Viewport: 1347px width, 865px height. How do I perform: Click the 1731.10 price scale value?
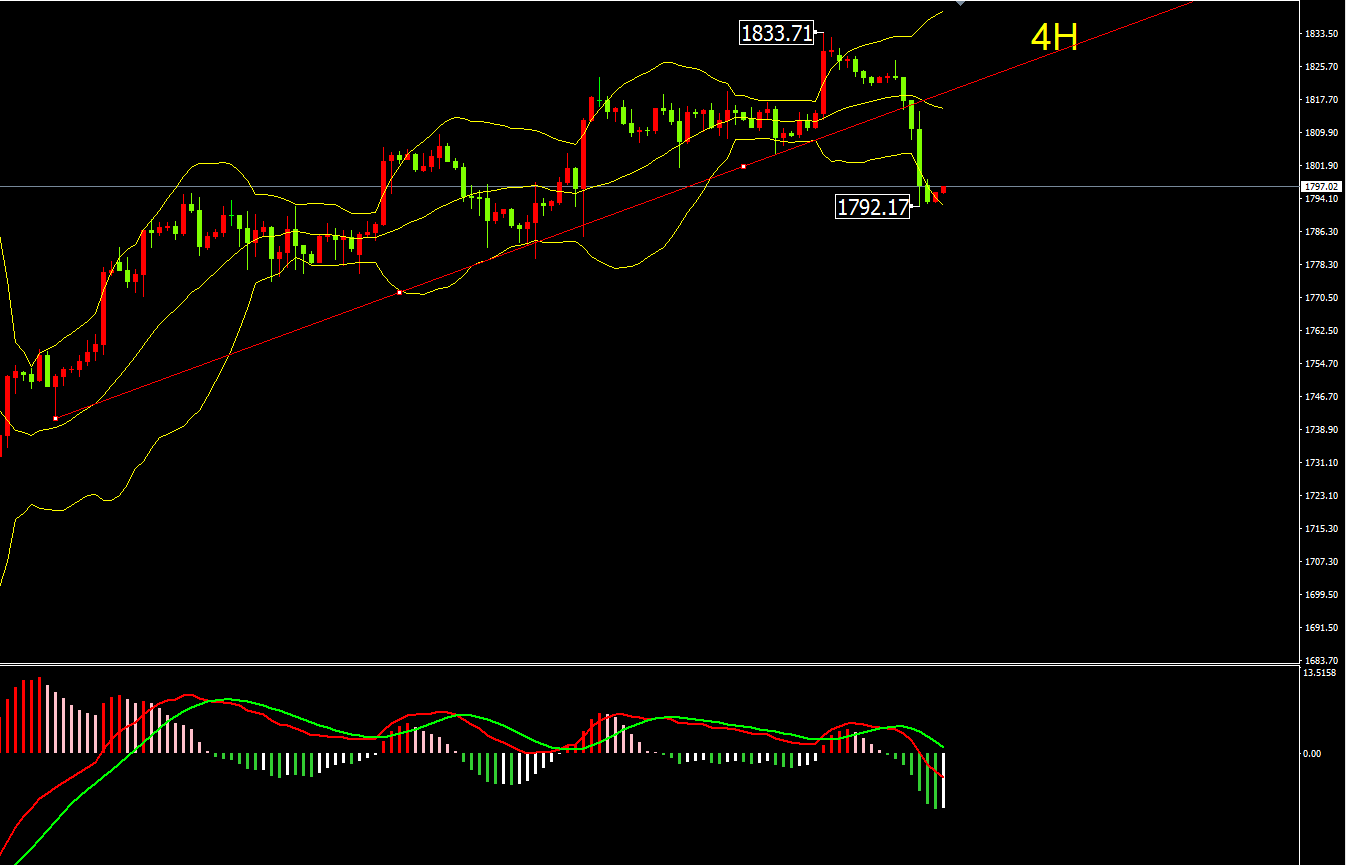(x=1321, y=463)
